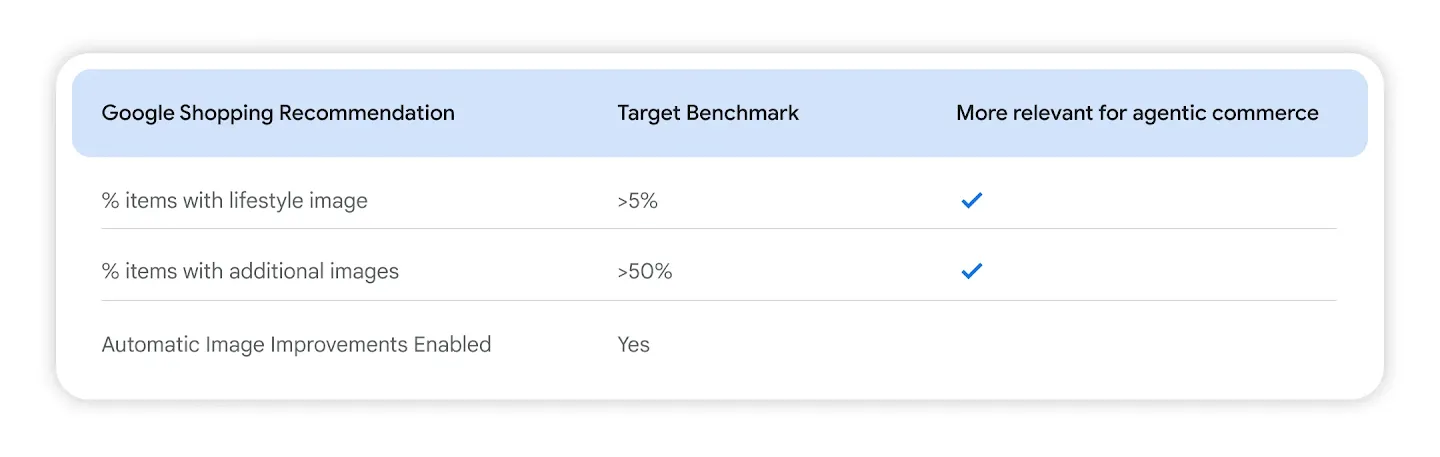Viewport: 1440px width, 457px height.
Task: Click the divider line under the lifestyle image row
Action: tap(719, 229)
